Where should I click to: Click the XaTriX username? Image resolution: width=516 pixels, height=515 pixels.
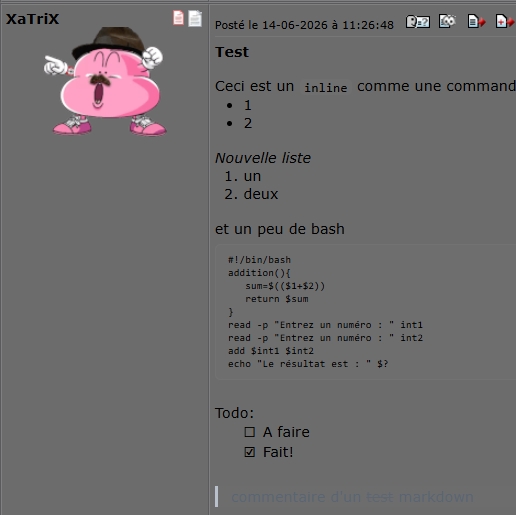pos(32,19)
